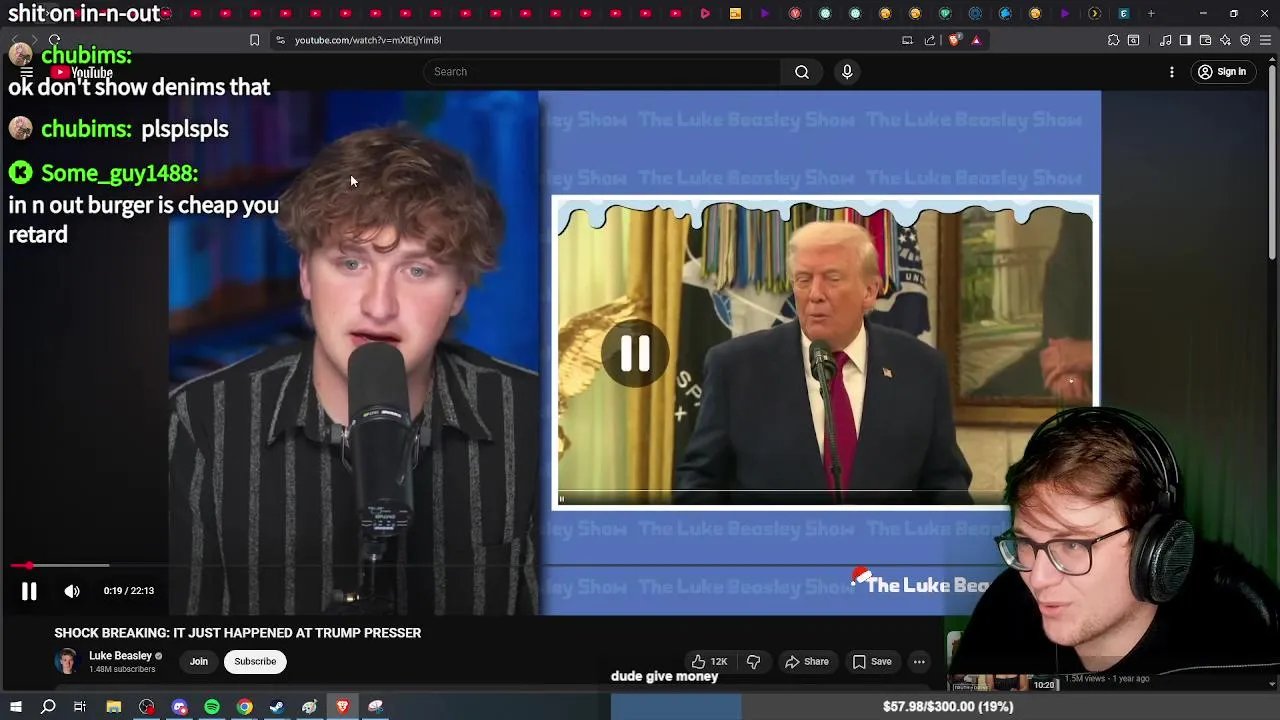This screenshot has width=1280, height=720.
Task: Open Brave VPN shield icon
Action: pos(1245,40)
